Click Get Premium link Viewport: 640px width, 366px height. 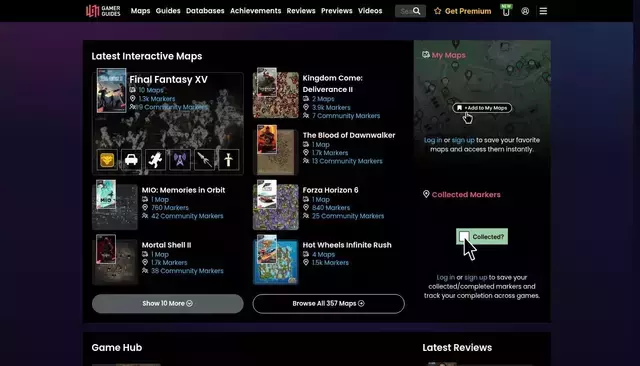click(468, 11)
